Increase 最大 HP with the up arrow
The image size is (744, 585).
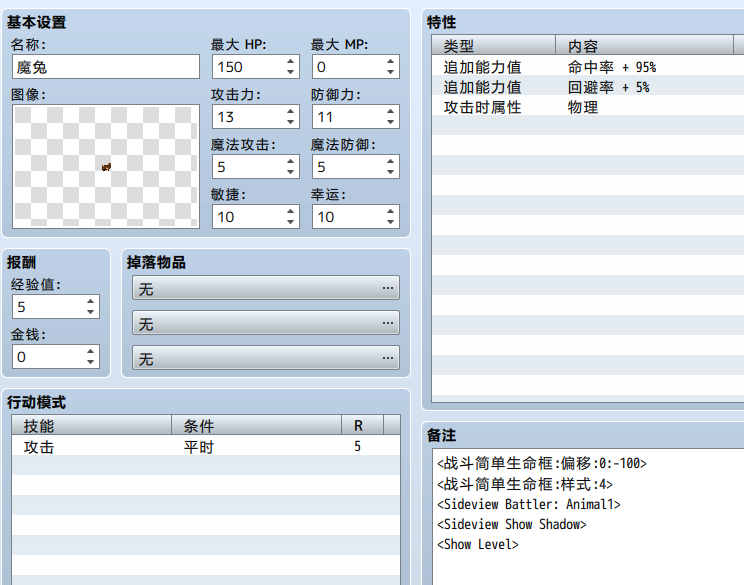pyautogui.click(x=290, y=61)
